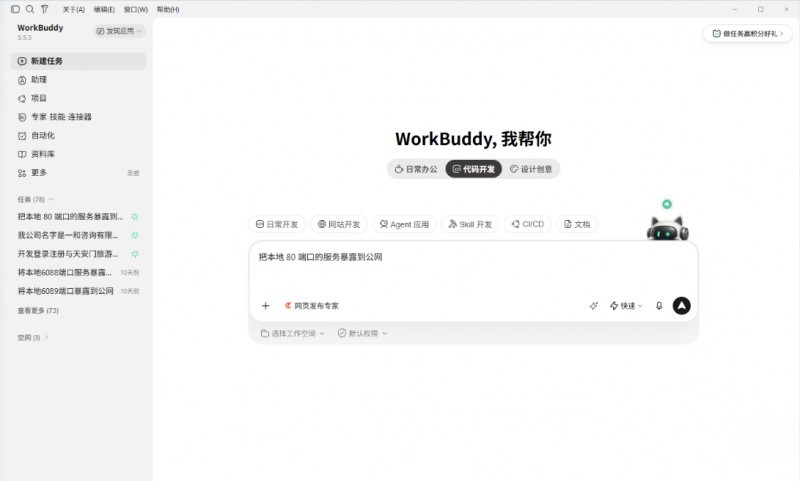Open the 窗口(W) menu
The image size is (800, 481).
[136, 10]
